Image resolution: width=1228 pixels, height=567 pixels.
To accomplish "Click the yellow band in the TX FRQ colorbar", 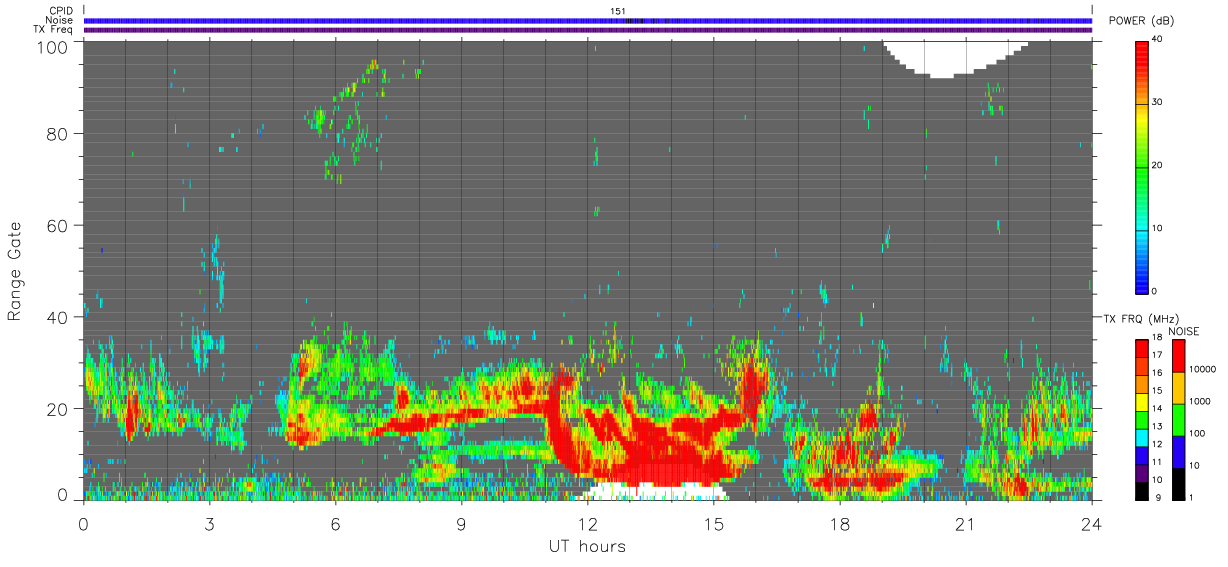I will pyautogui.click(x=1141, y=400).
